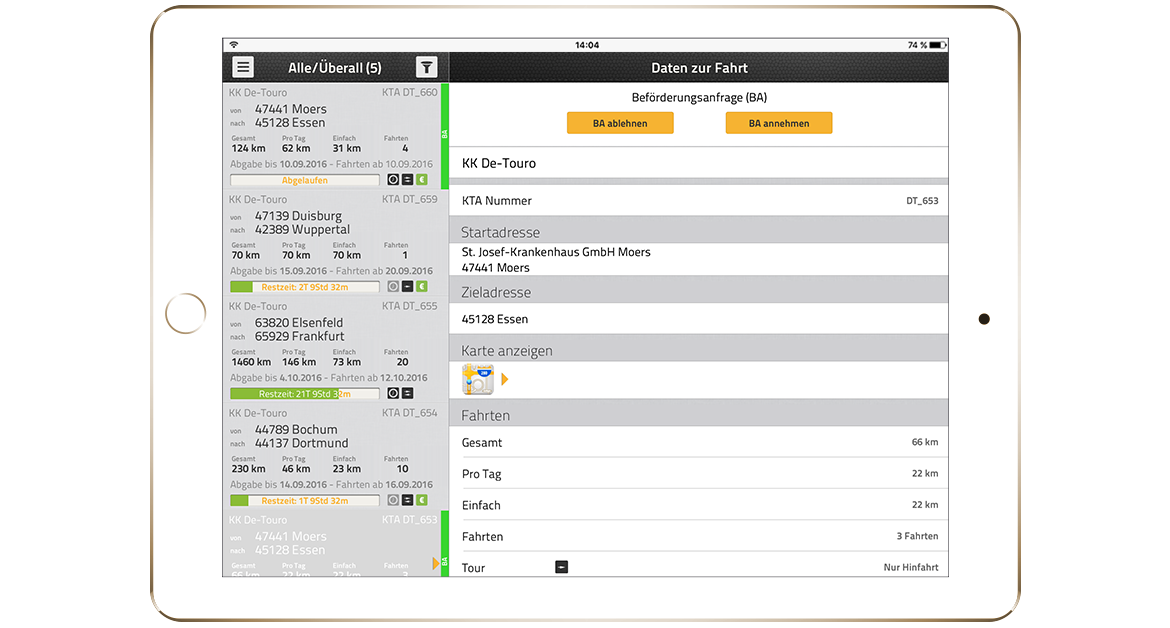1170x628 pixels.
Task: Tap the KTA DT_659 label
Action: [x=410, y=199]
